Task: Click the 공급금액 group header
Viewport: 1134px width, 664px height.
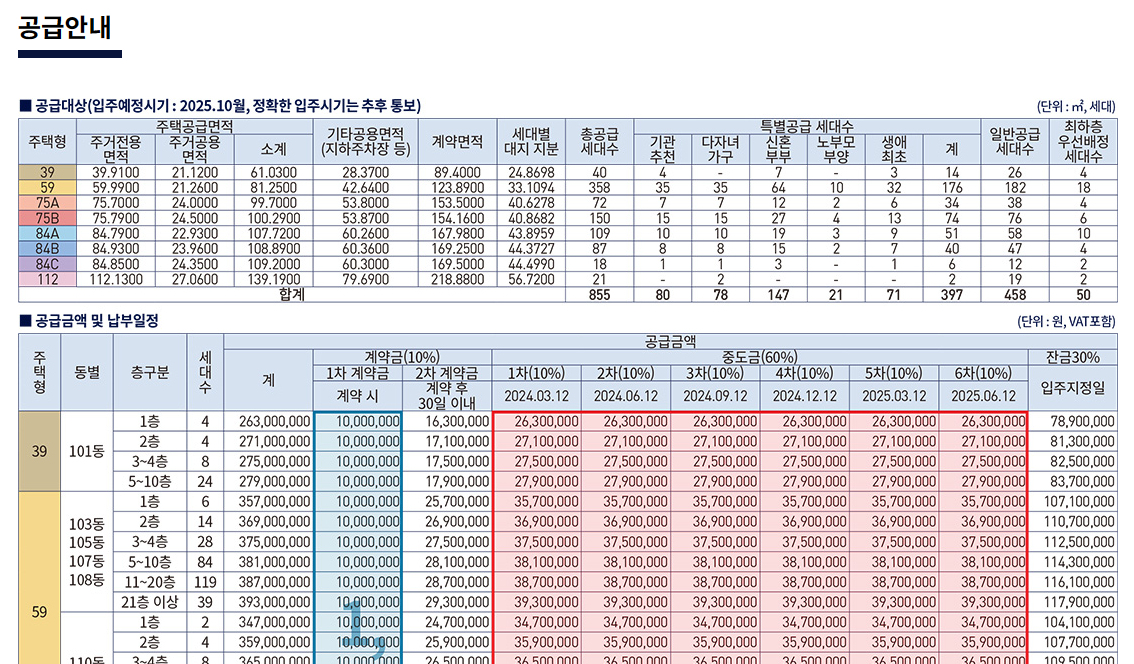Action: click(x=670, y=341)
